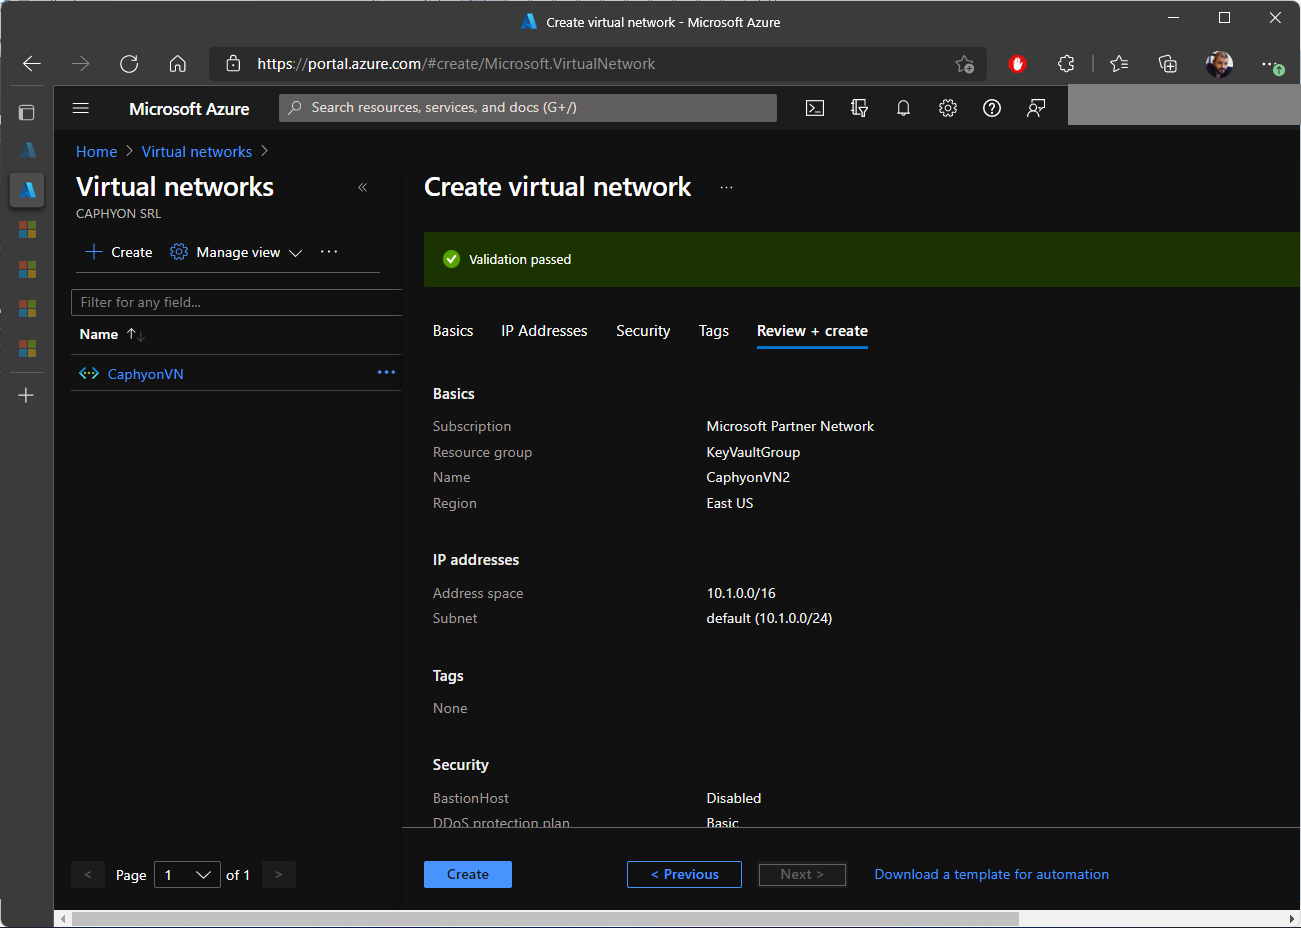Screen dimensions: 1301x928
Task: Switch to the Basics tab
Action: click(453, 331)
